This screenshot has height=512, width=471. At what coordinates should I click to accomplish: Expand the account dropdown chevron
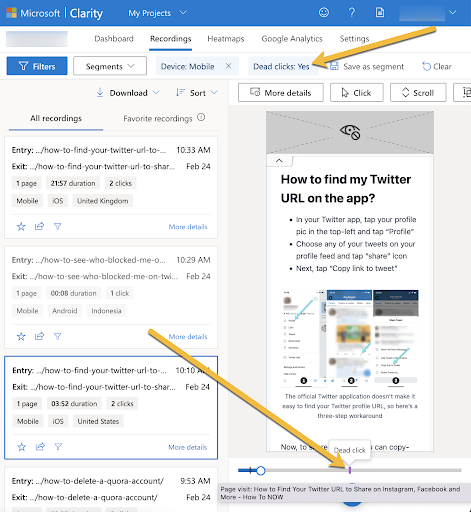(x=452, y=13)
